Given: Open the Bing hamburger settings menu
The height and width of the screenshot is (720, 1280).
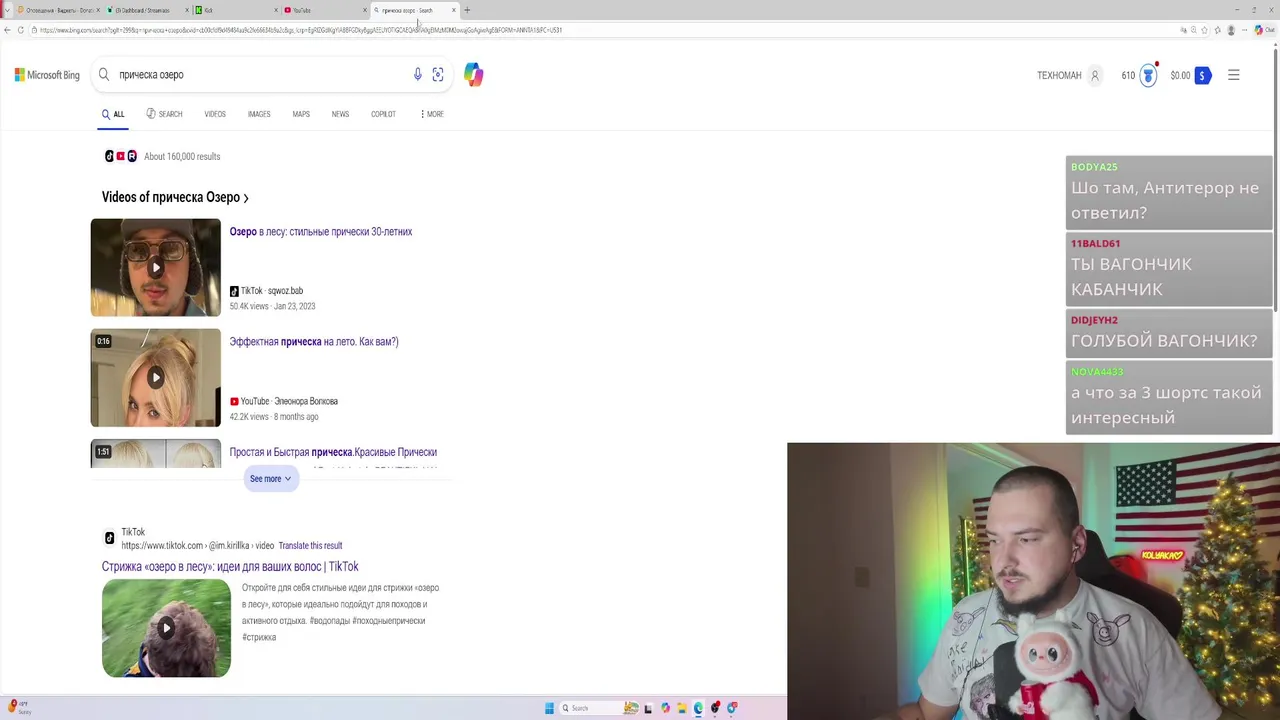Looking at the screenshot, I should pos(1234,75).
